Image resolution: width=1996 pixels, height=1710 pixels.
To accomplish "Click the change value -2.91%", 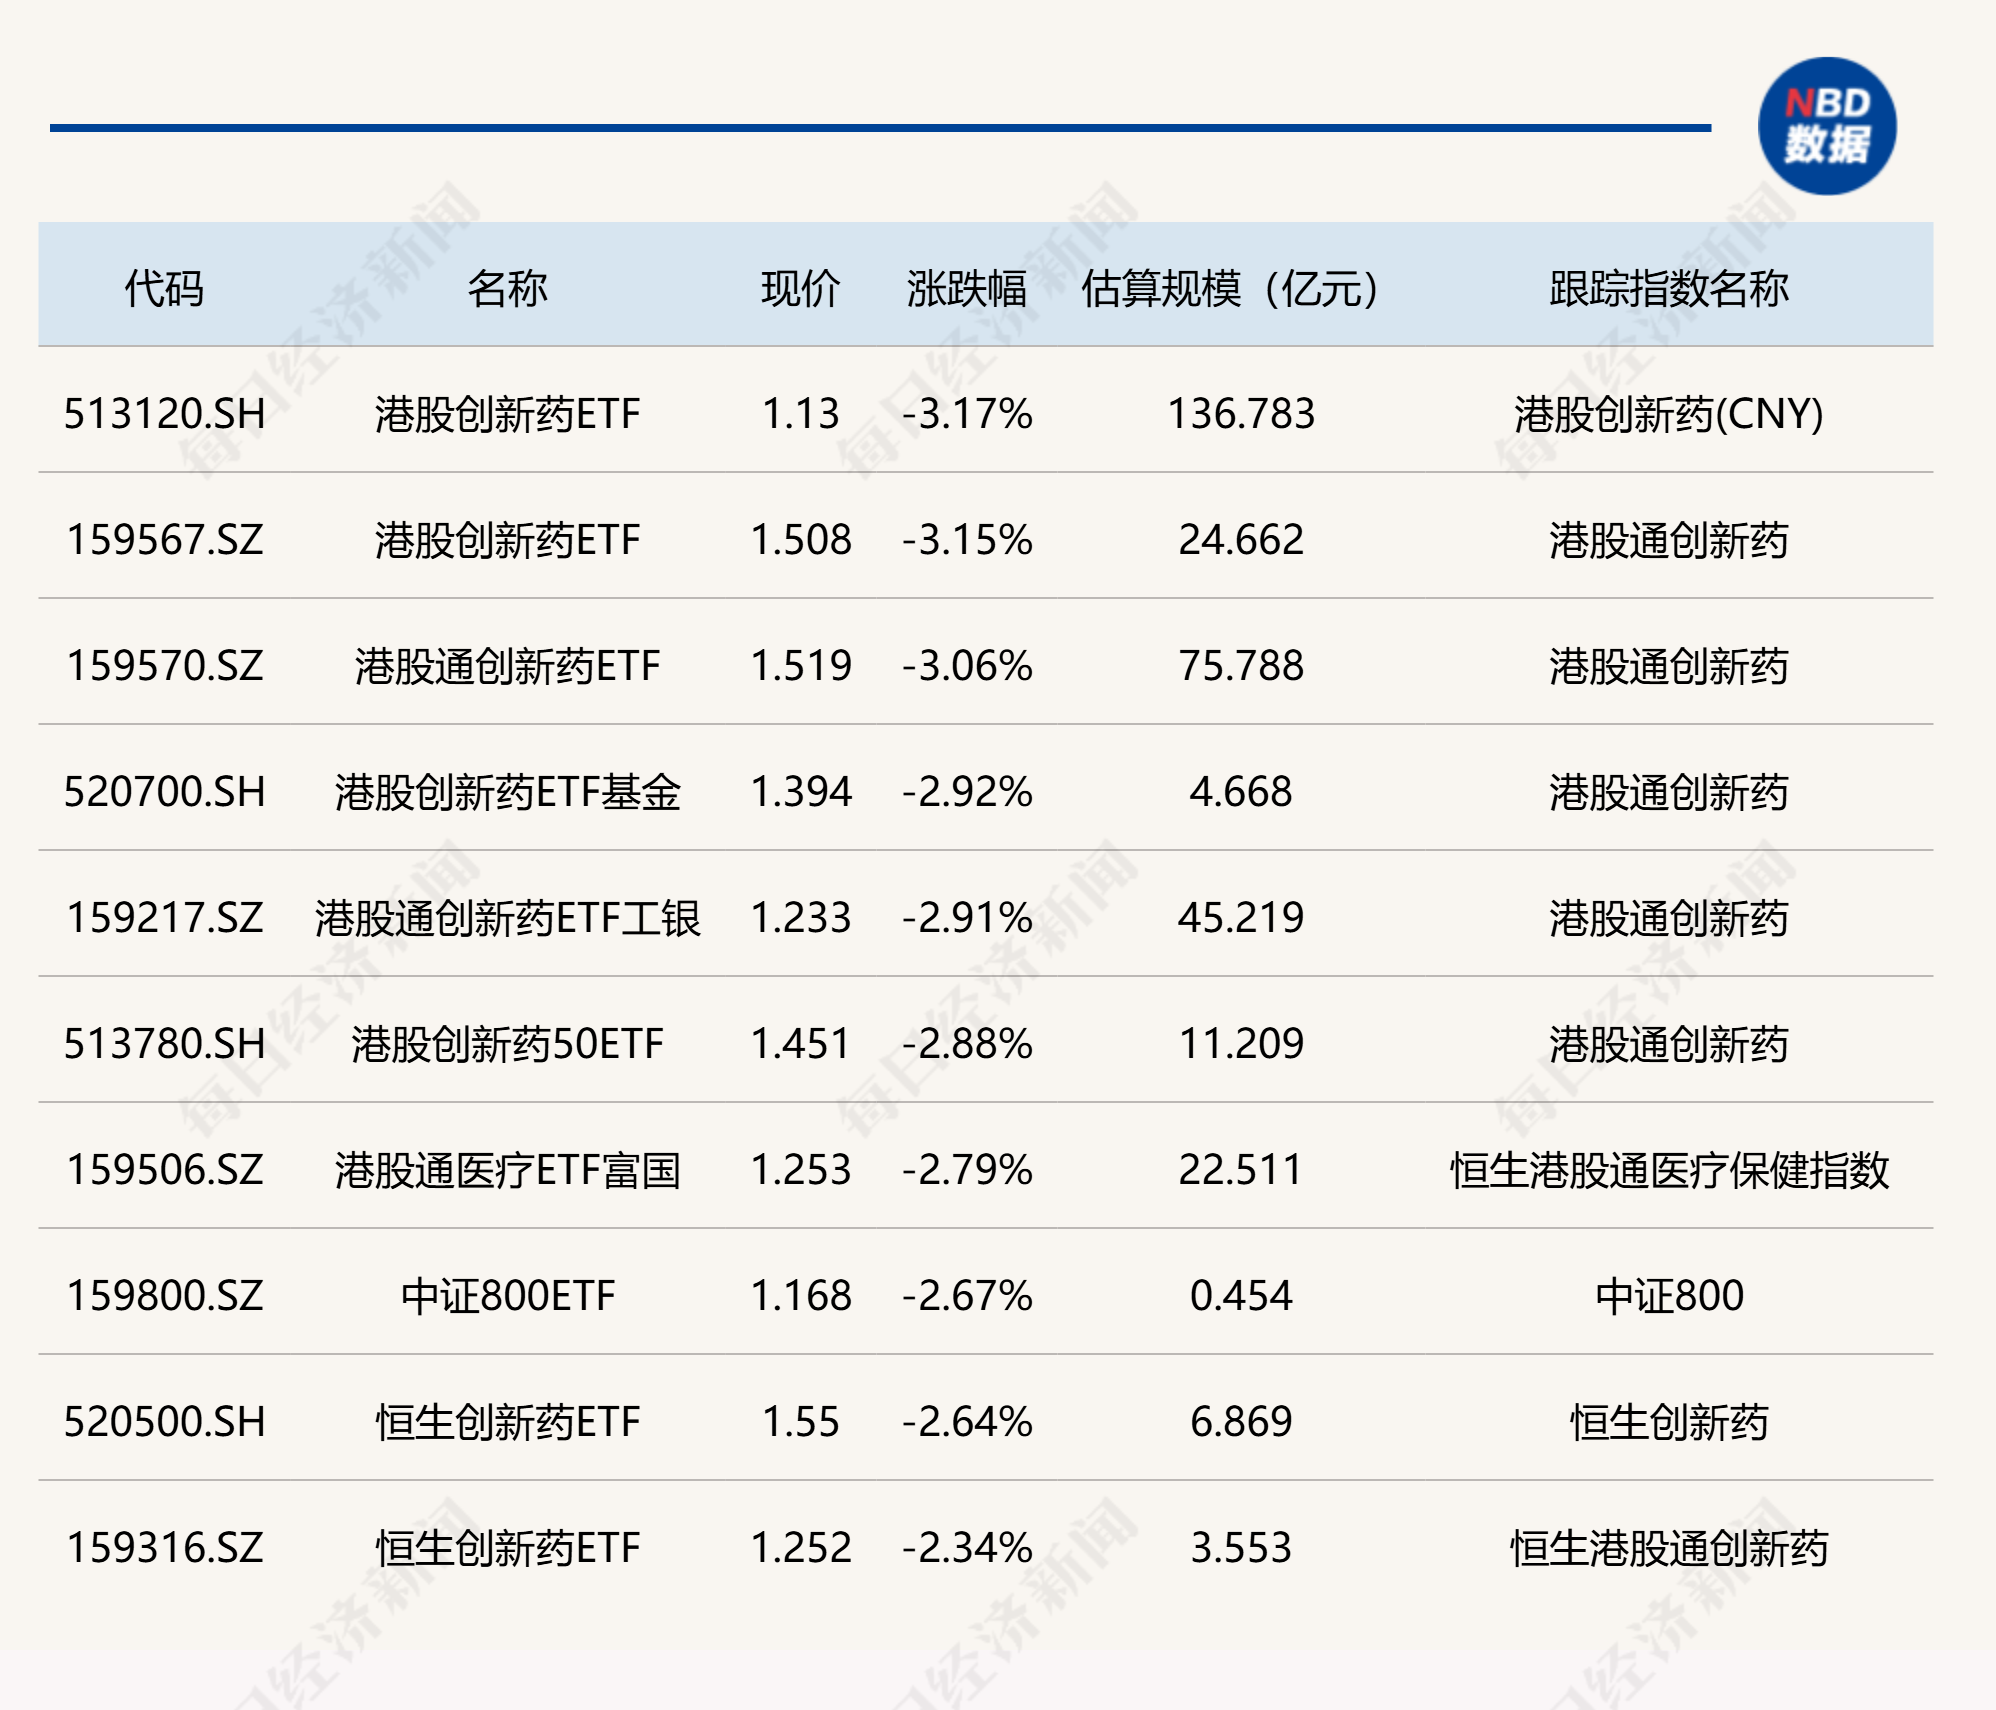I will (x=967, y=917).
